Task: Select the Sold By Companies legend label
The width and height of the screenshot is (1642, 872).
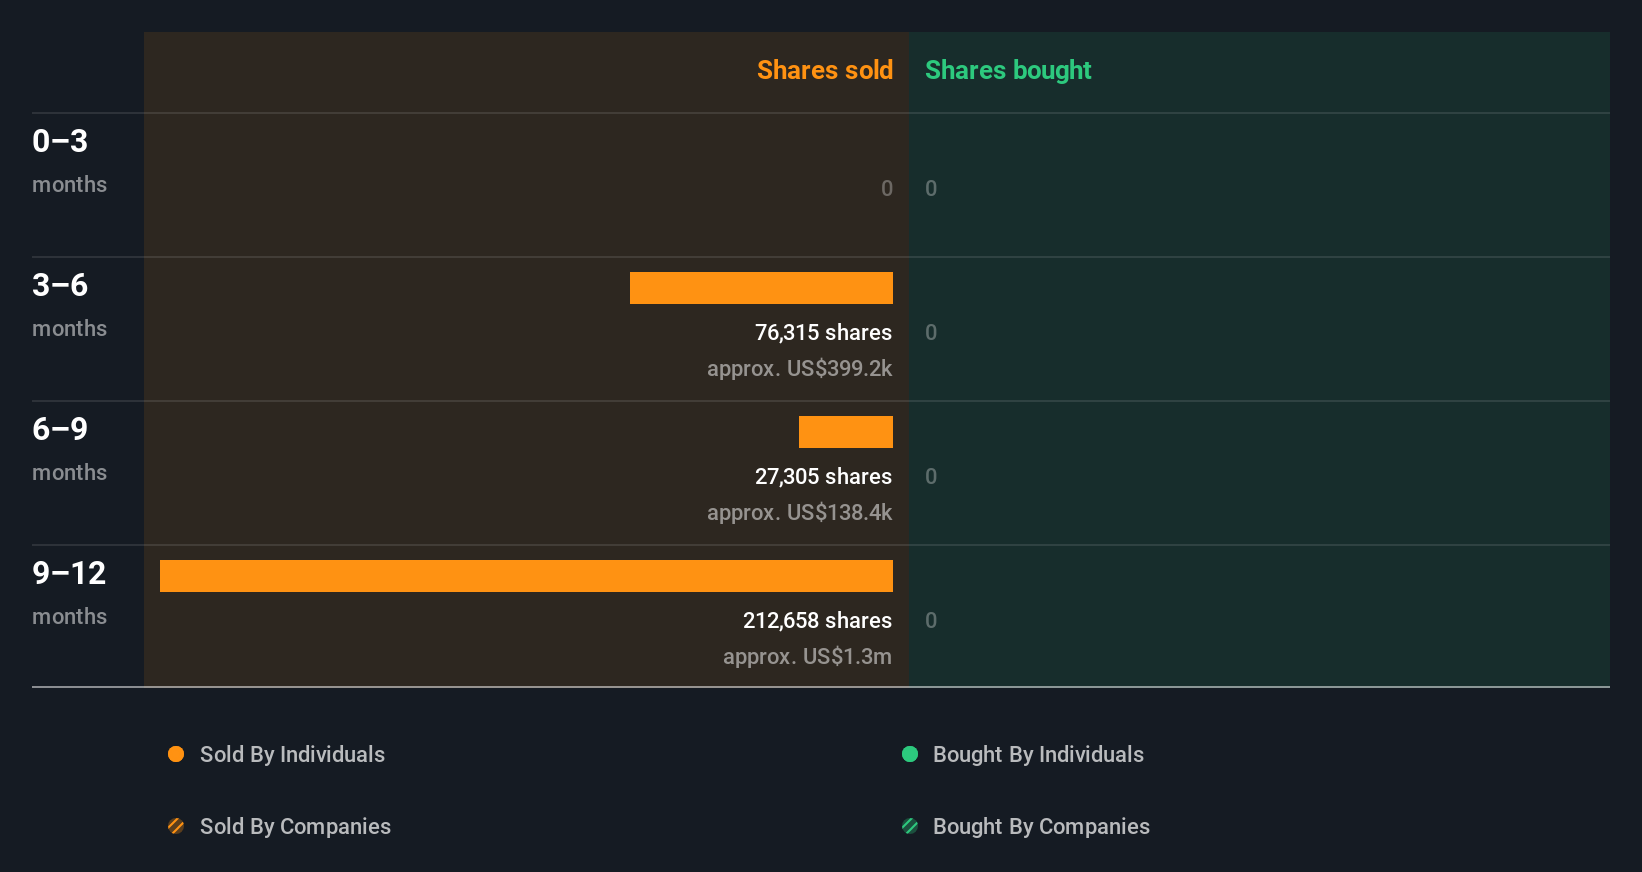Action: [295, 827]
